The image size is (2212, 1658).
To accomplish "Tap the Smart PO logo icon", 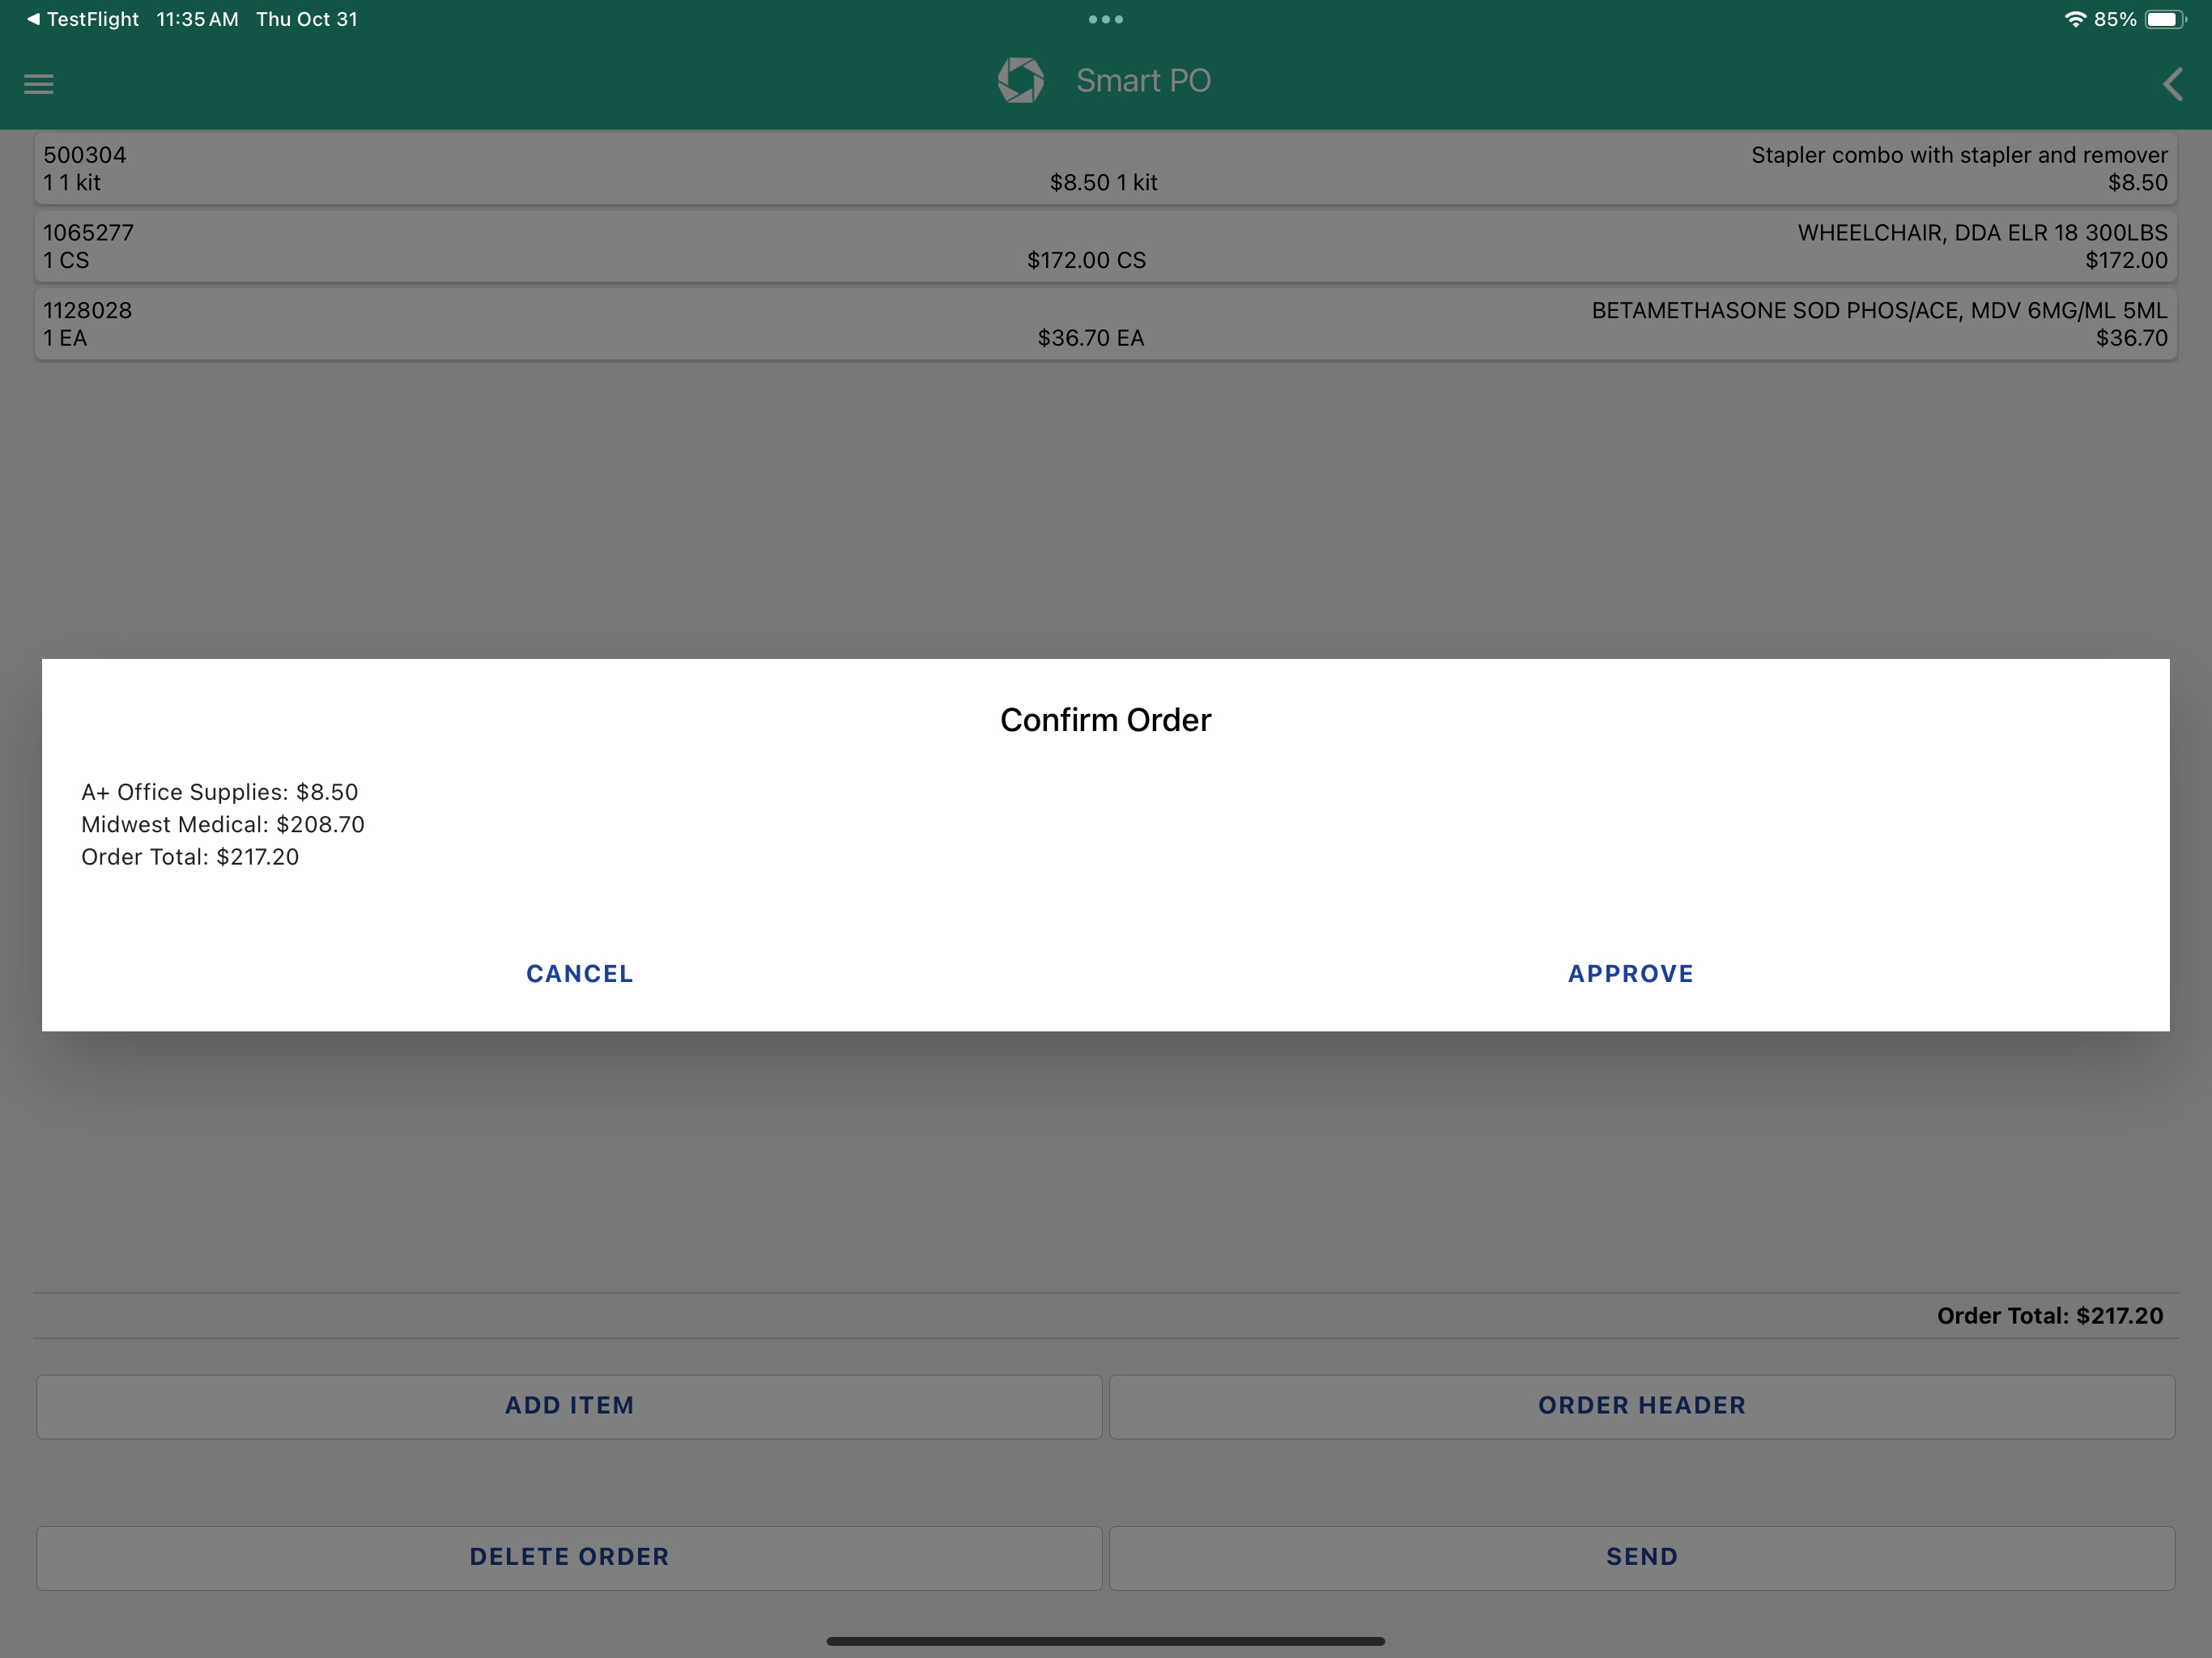I will pyautogui.click(x=1021, y=80).
